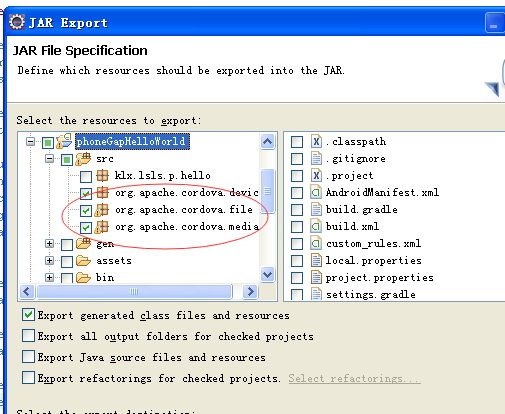Collapse the src folder tree node

point(49,159)
